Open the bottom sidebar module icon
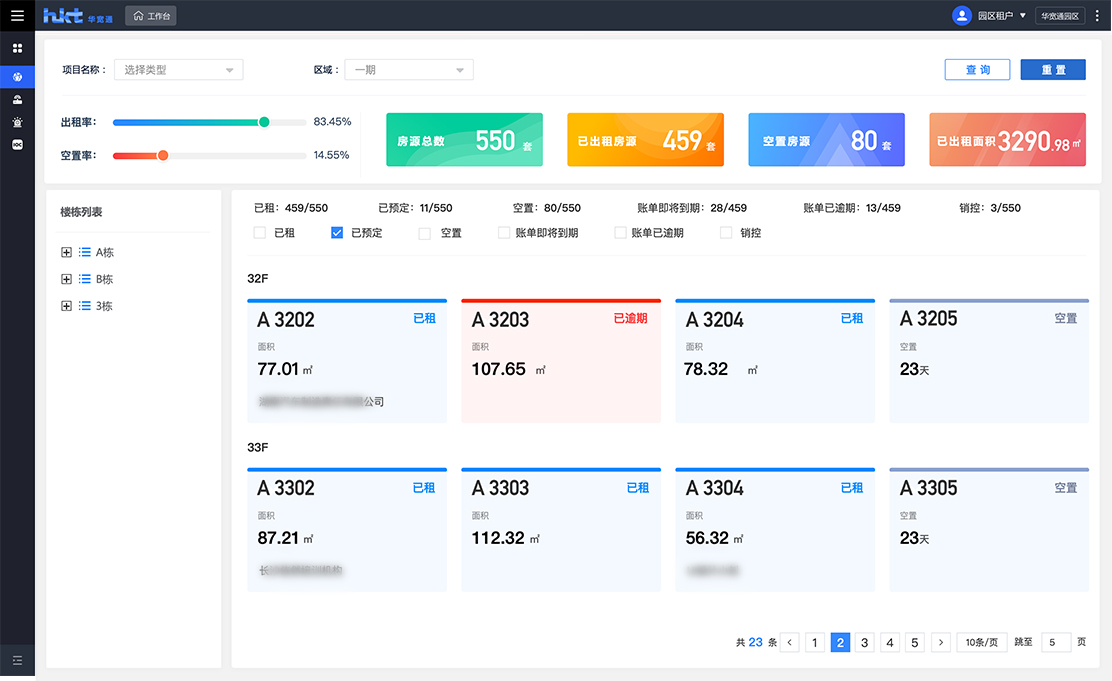1112x681 pixels. click(x=17, y=145)
